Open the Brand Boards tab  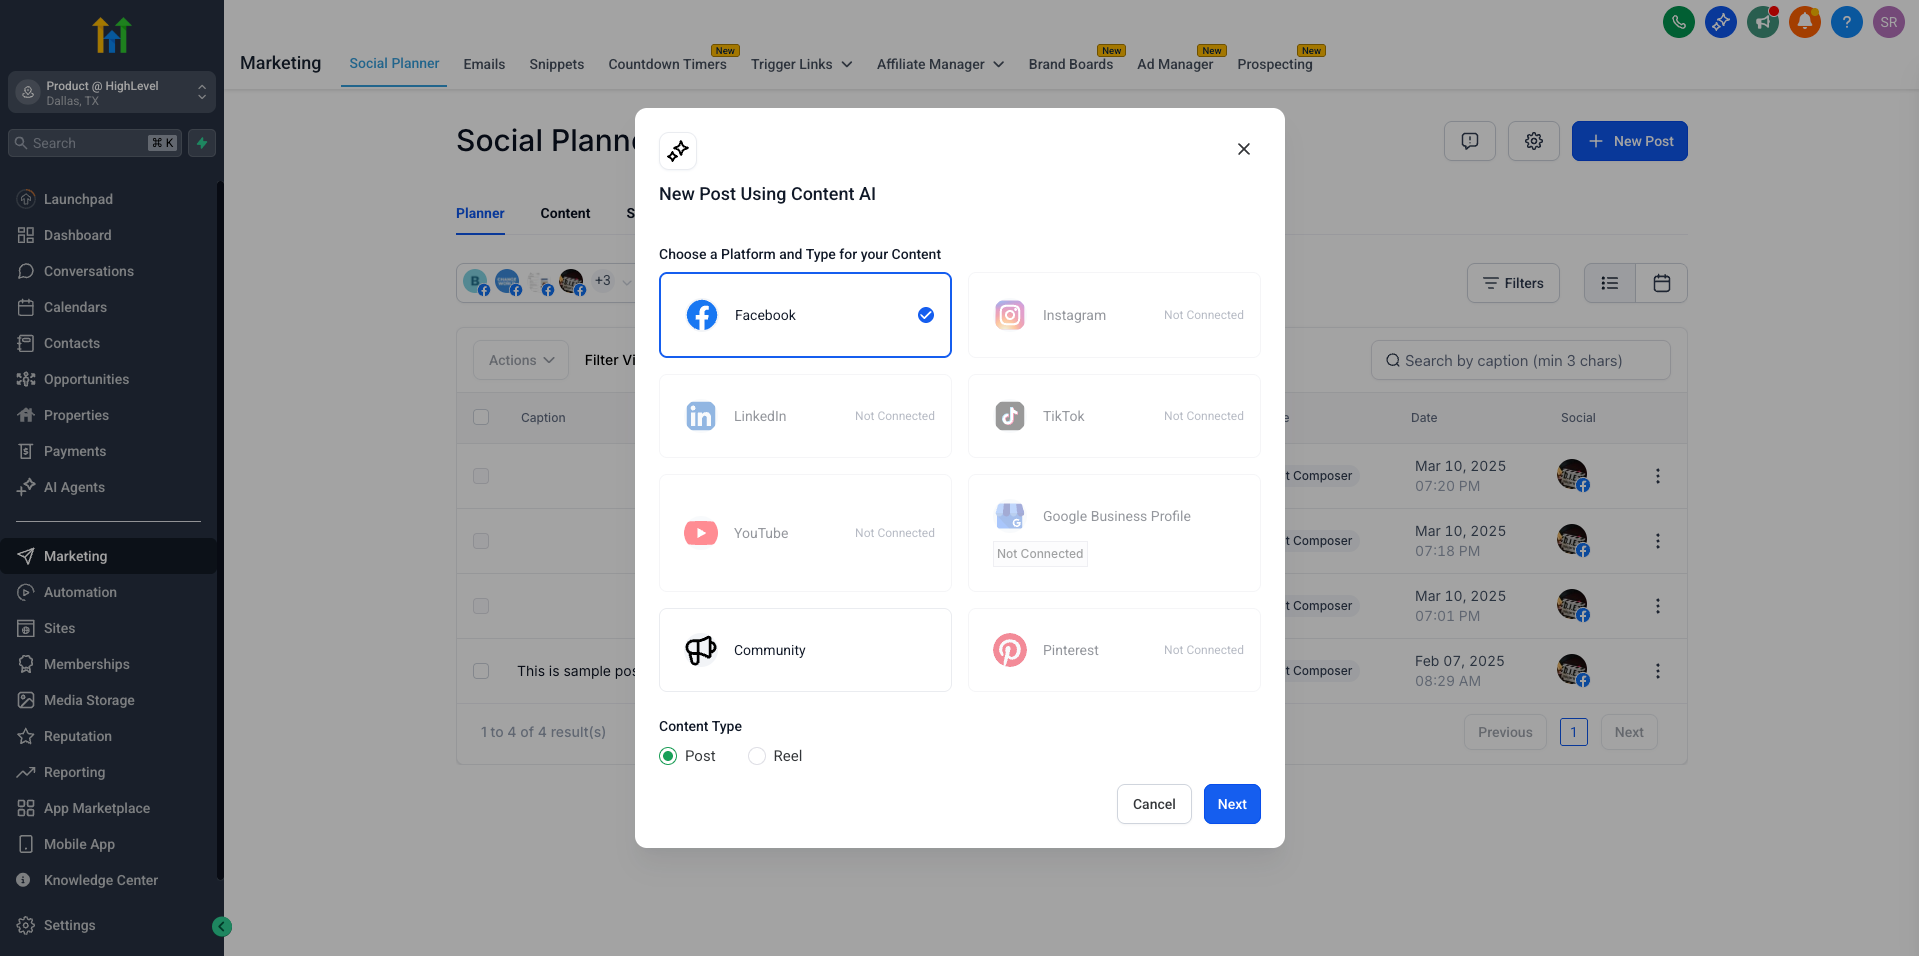[1071, 64]
